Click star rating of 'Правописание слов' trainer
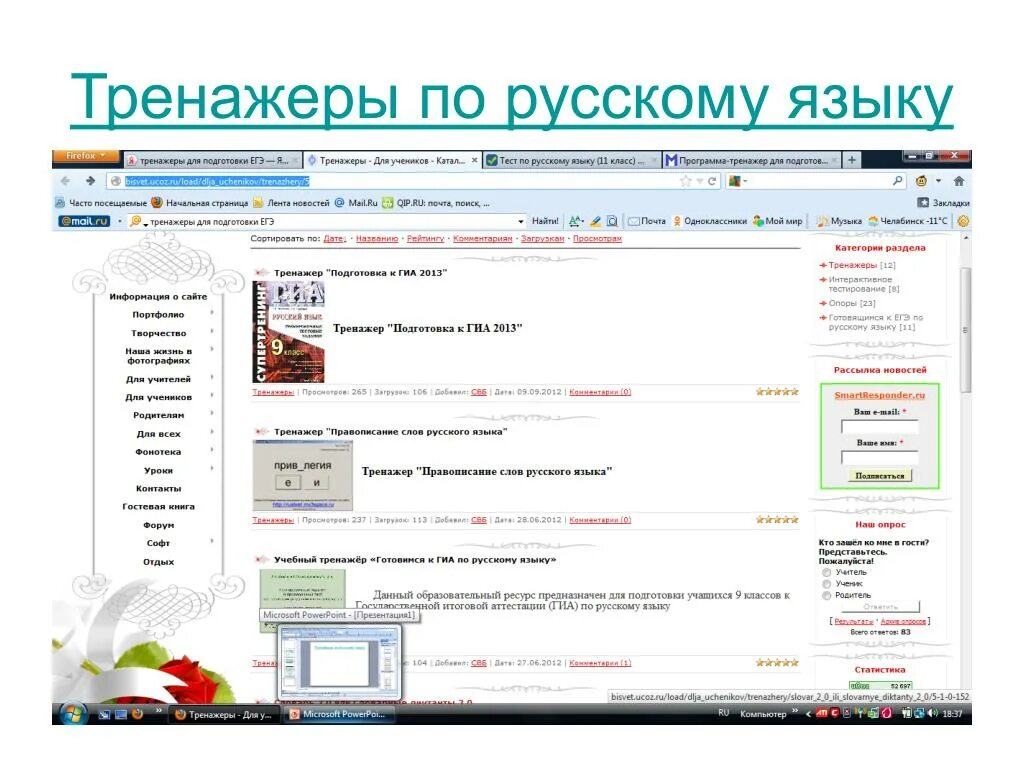This screenshot has height=768, width=1024. 777,520
